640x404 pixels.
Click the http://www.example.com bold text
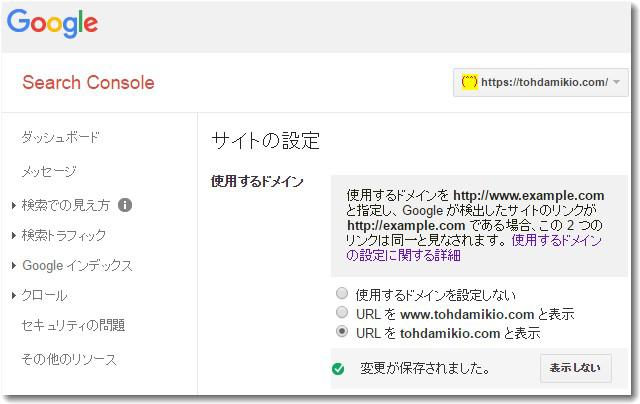529,195
